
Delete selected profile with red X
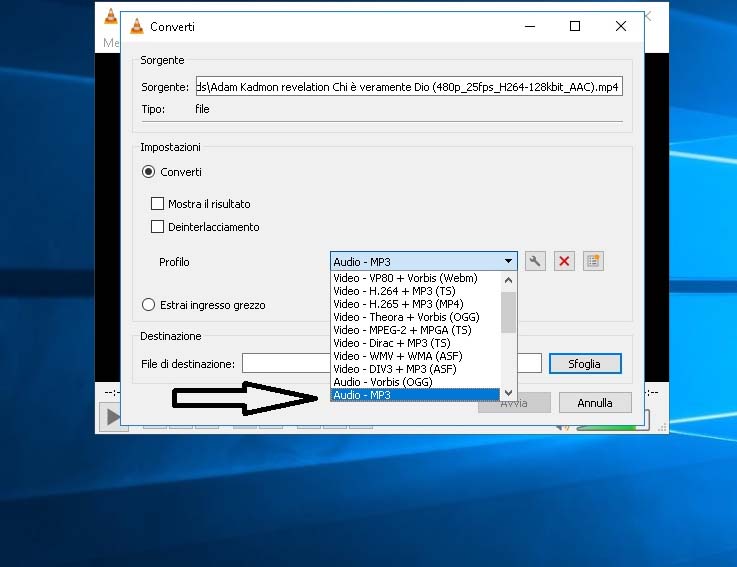(564, 261)
